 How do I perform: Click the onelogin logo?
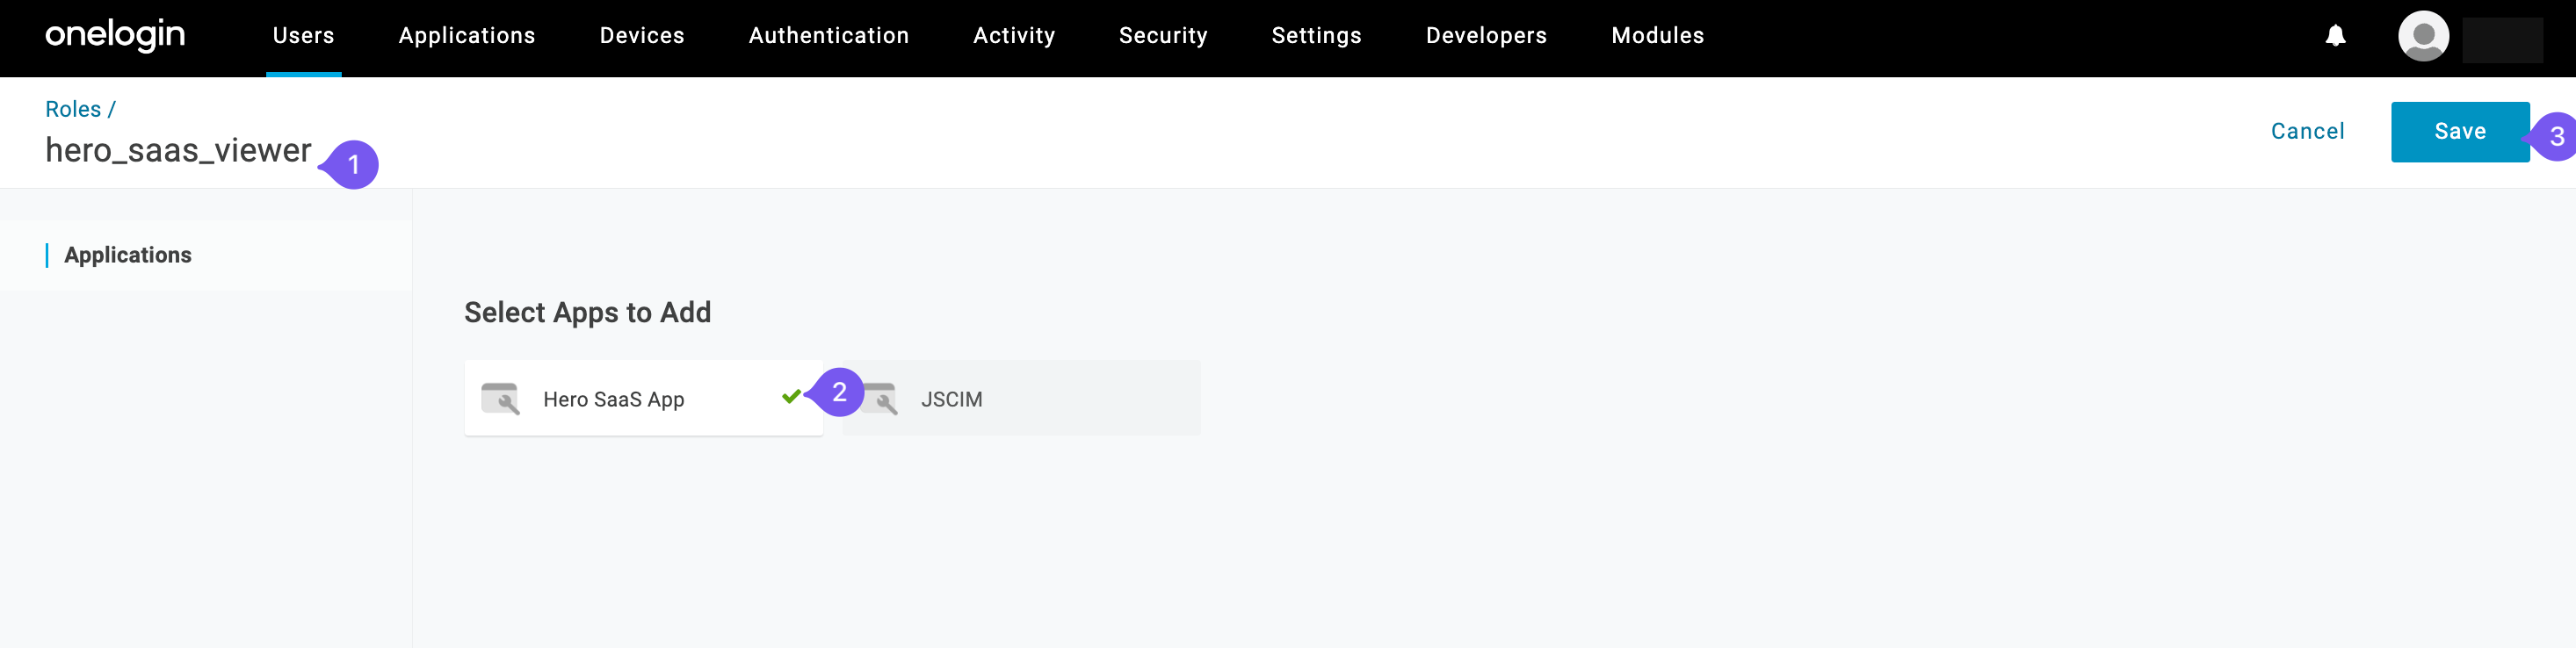click(x=115, y=36)
